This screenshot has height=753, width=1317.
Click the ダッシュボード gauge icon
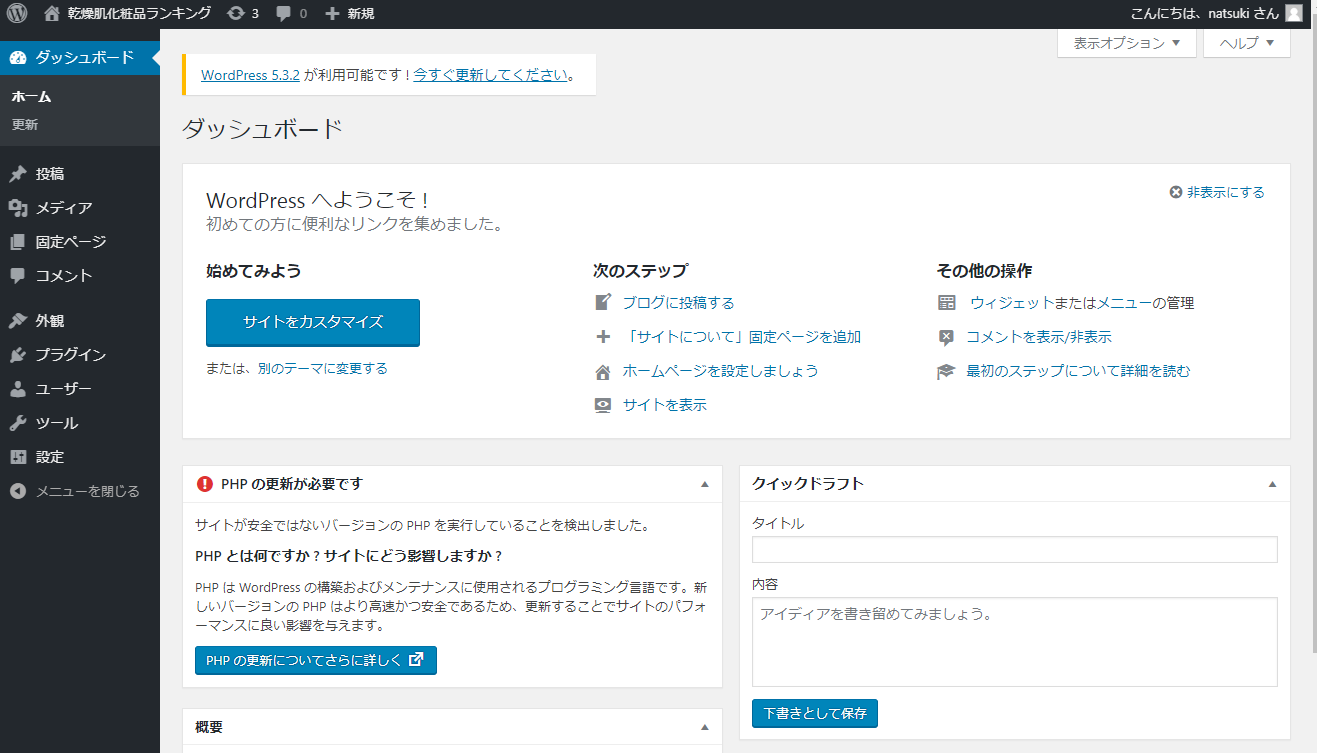(x=18, y=57)
